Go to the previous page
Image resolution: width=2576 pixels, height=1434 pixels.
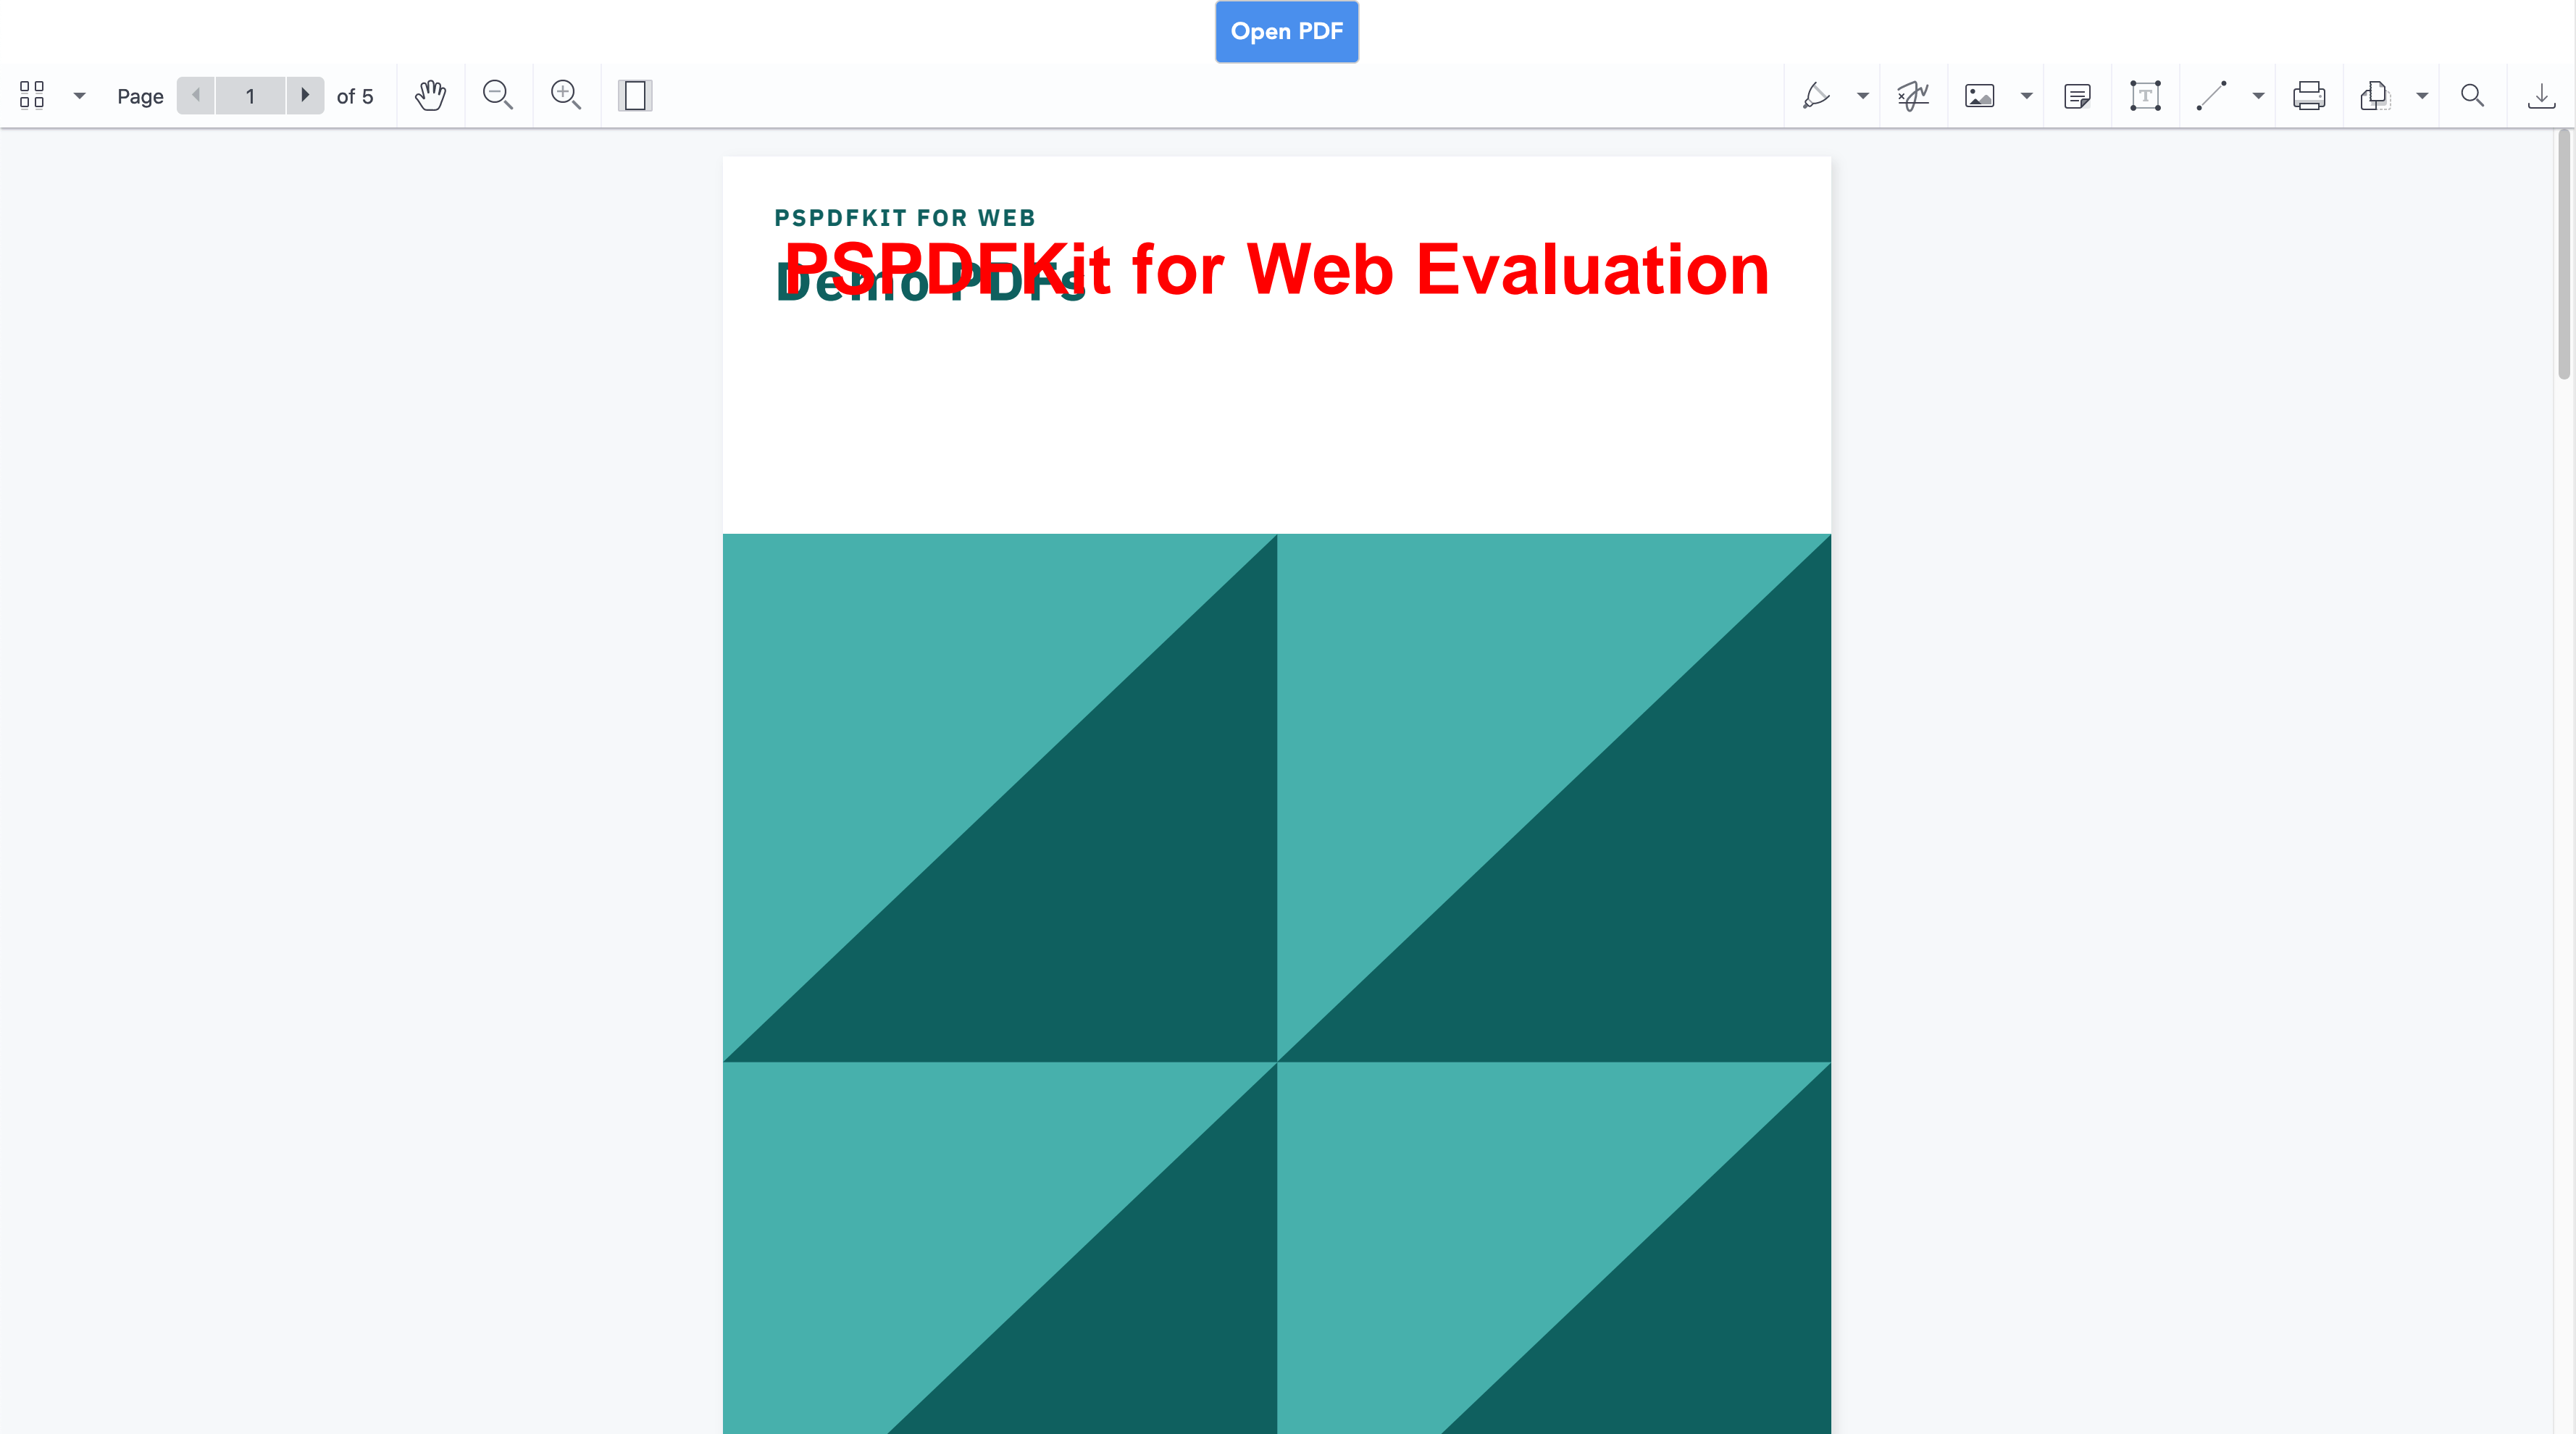pos(196,95)
